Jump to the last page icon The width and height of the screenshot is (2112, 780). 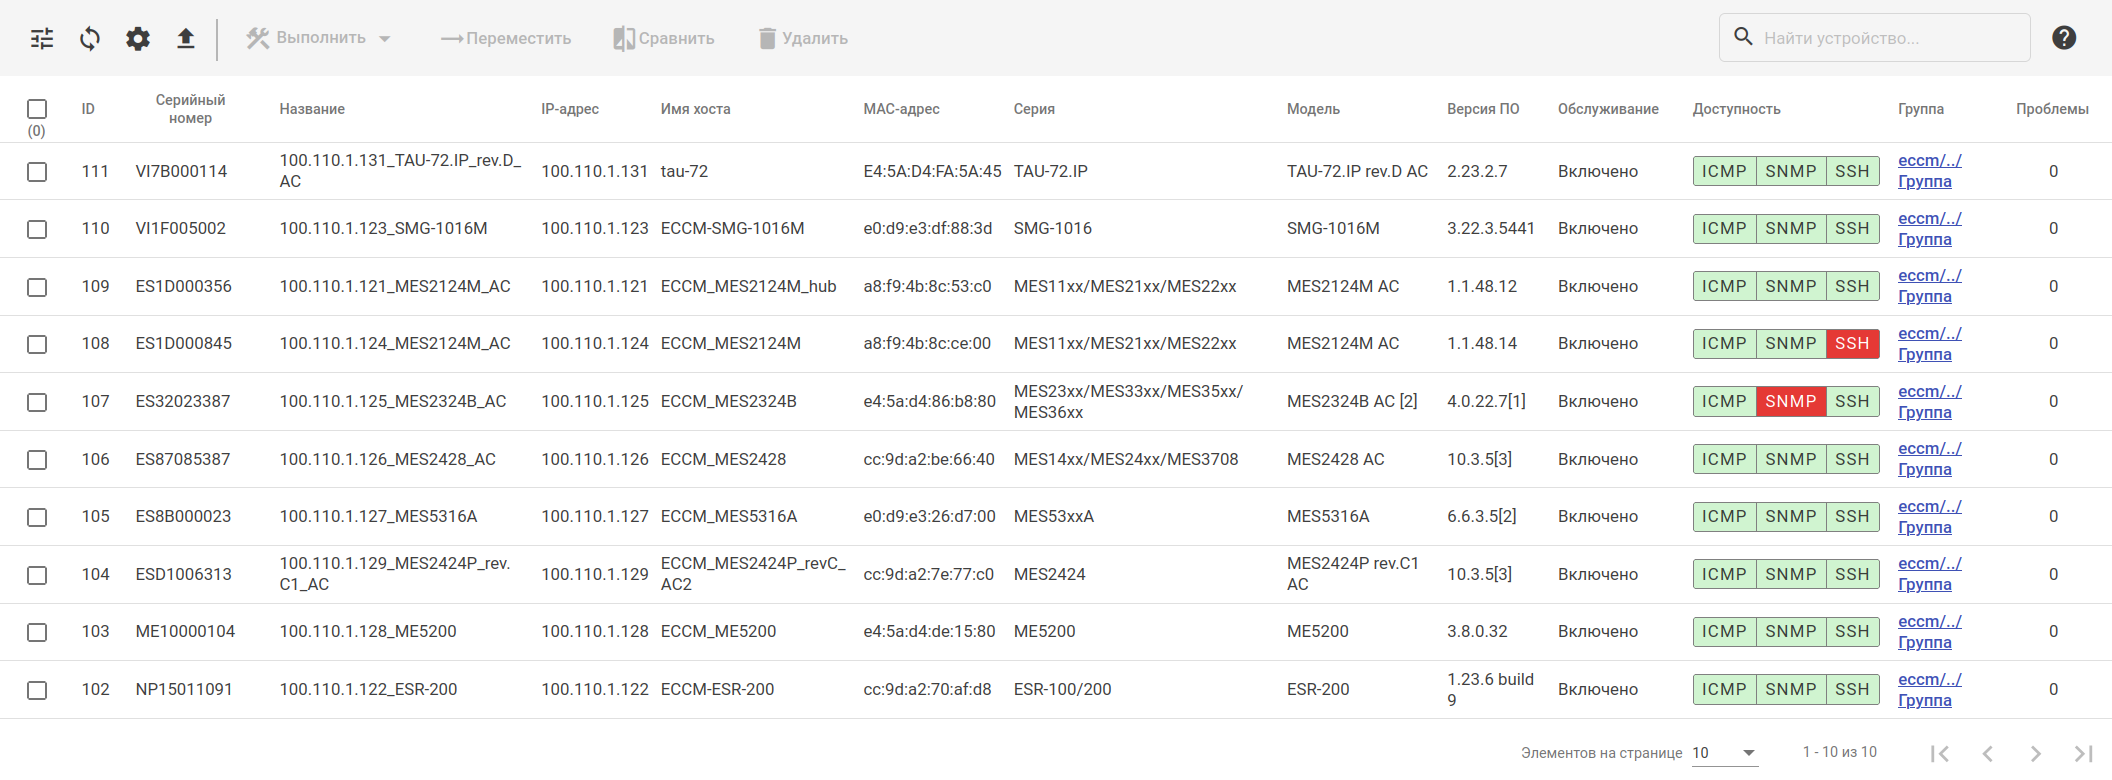[2083, 753]
